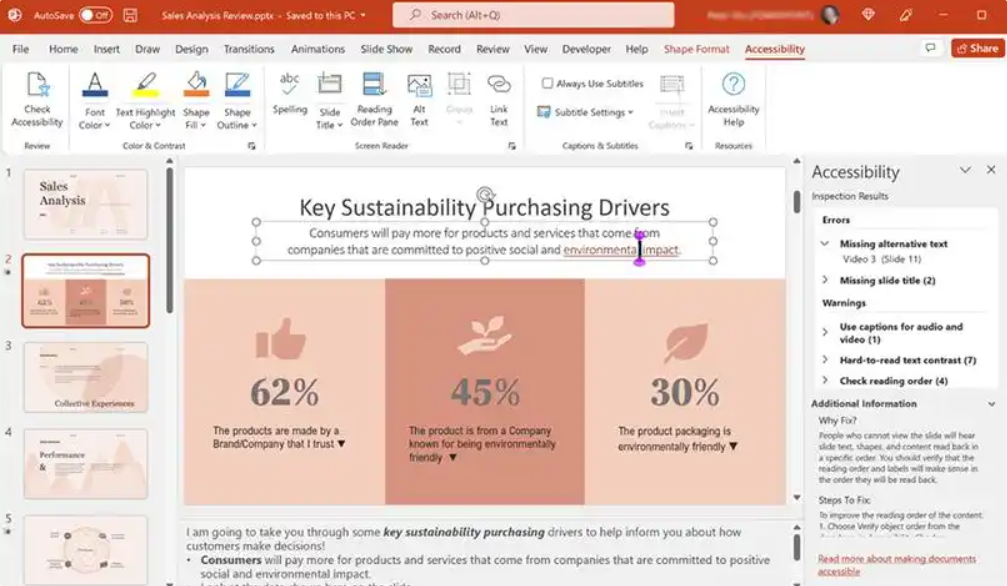Toggle AutoSave switch
The height and width of the screenshot is (586, 1007).
95,15
